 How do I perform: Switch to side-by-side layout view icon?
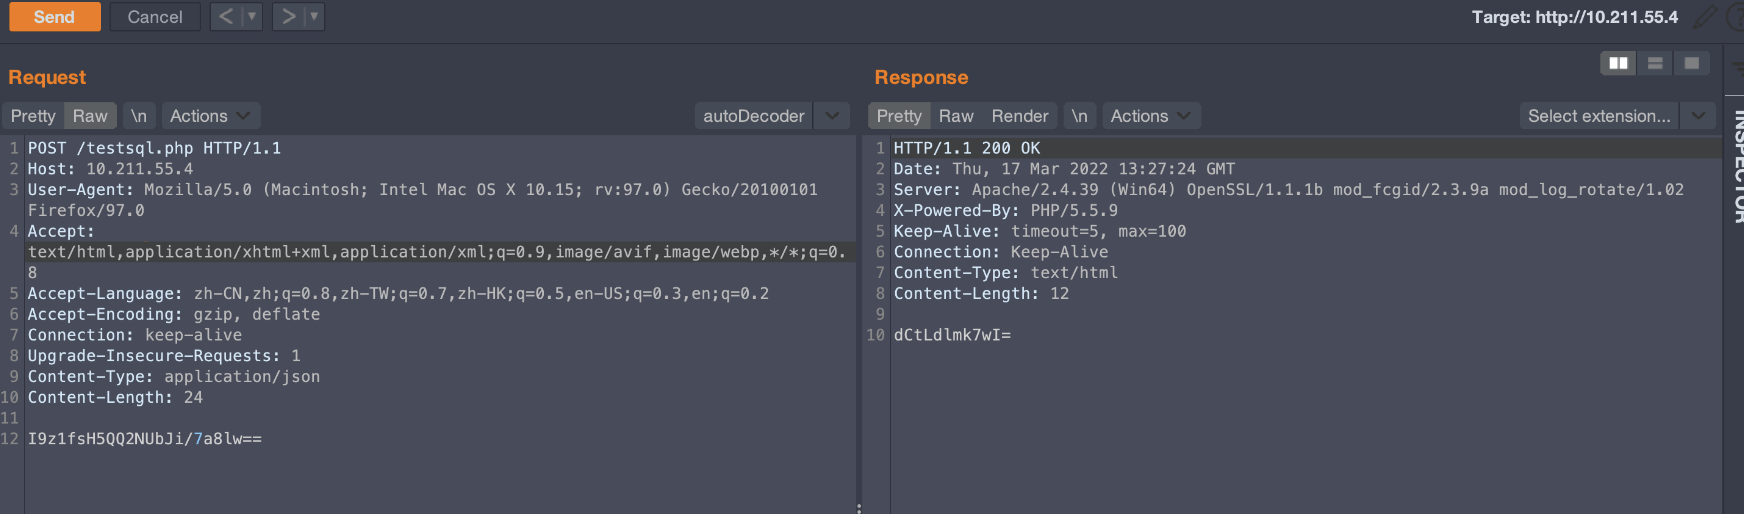tap(1618, 63)
